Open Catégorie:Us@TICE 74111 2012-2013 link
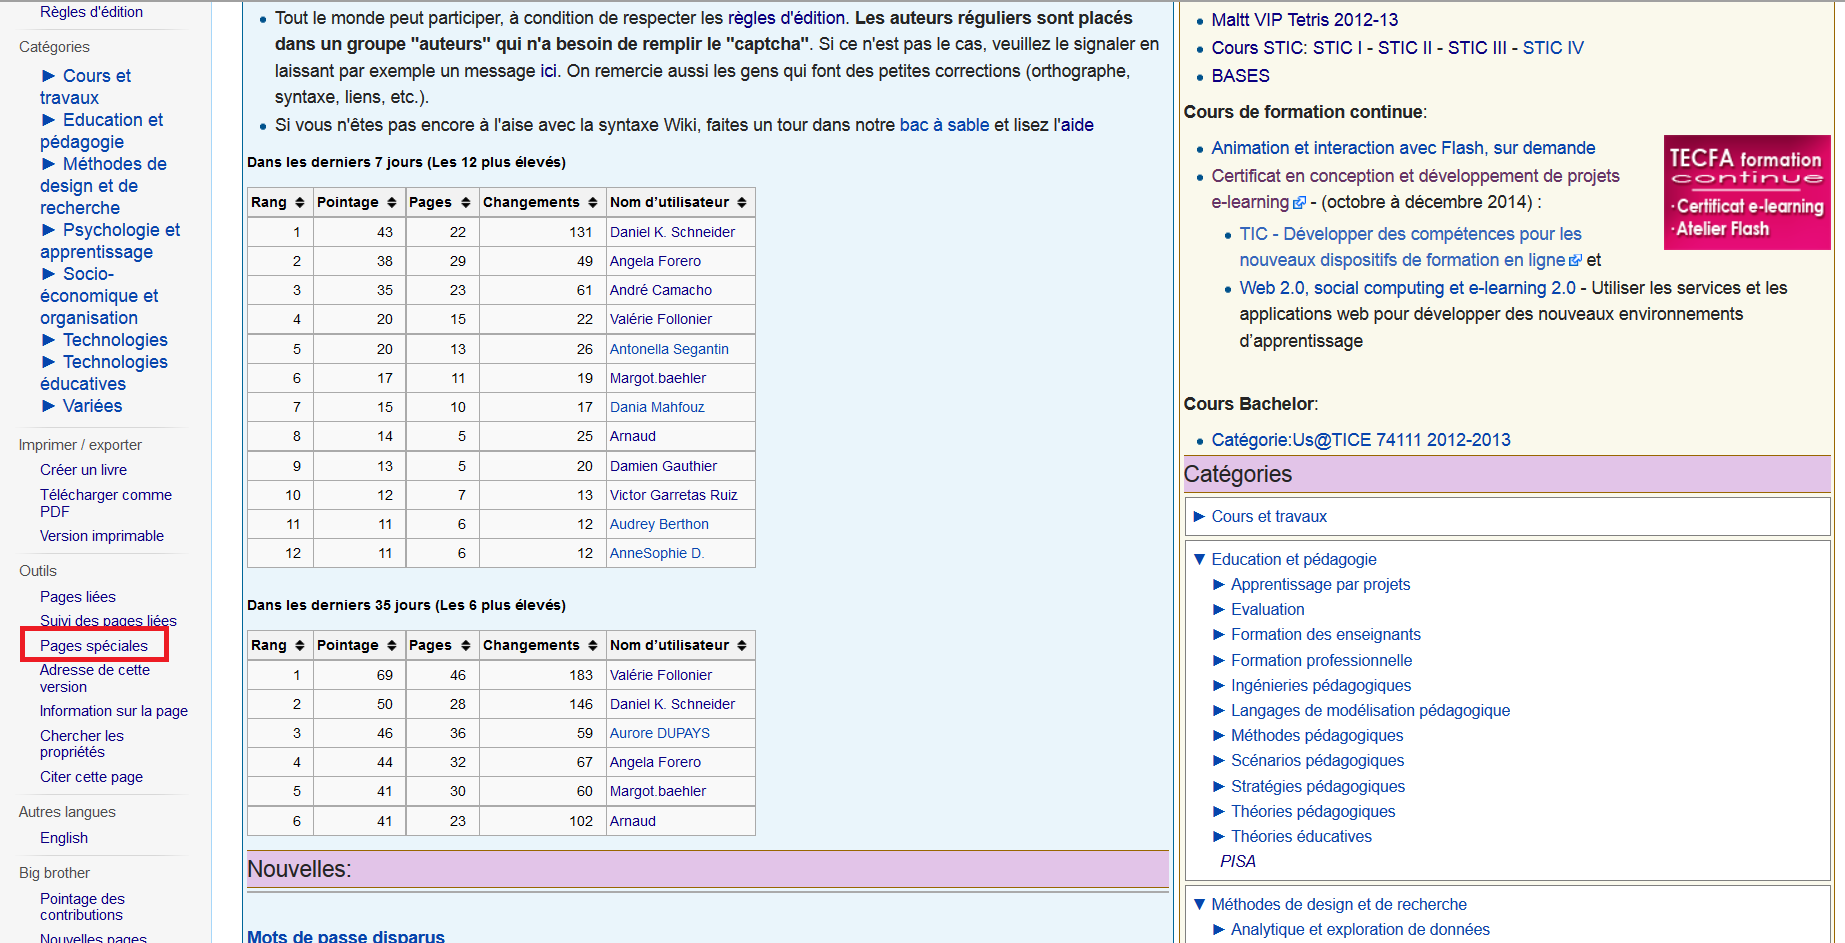Viewport: 1845px width, 943px height. (1361, 440)
